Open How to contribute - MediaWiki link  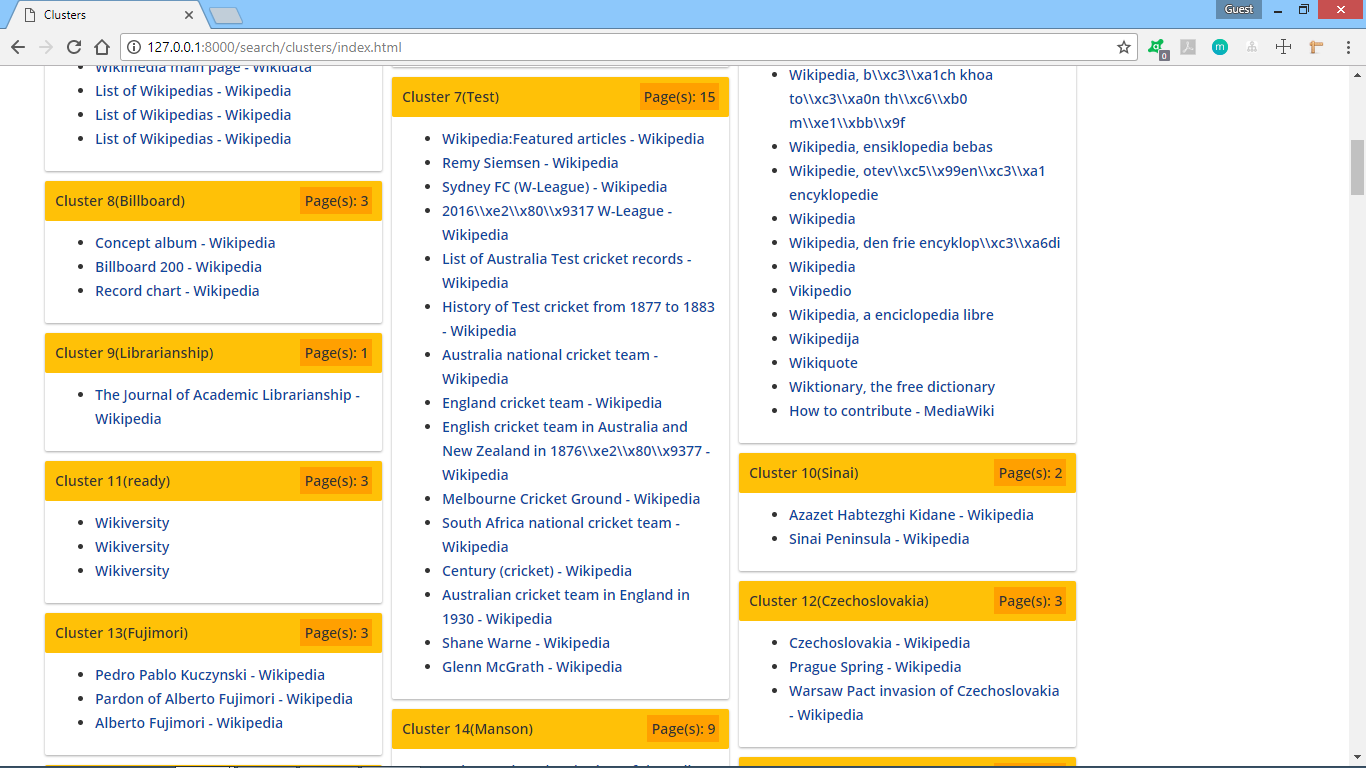point(891,411)
